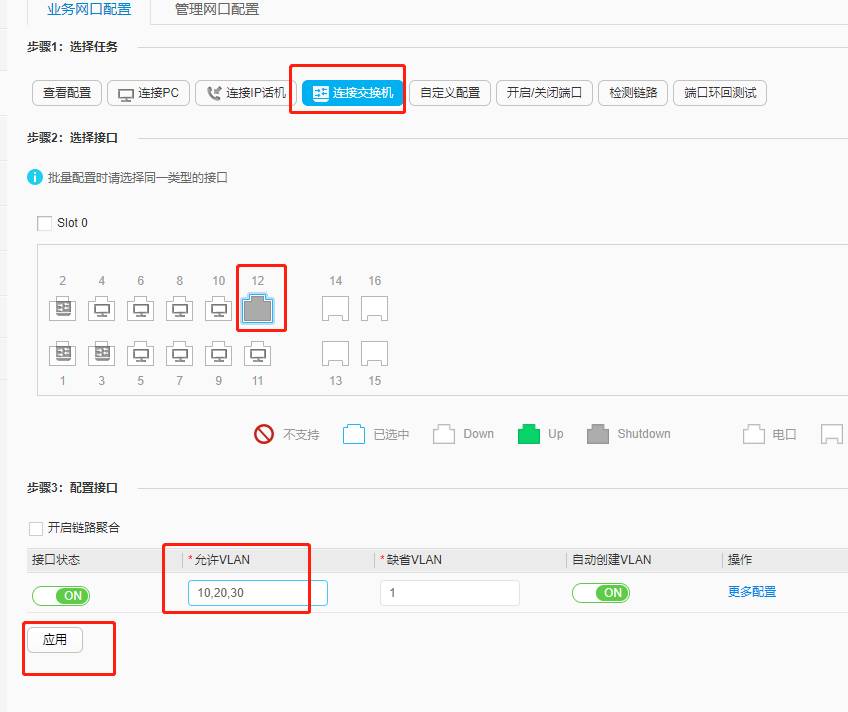Select port 2 on the switch panel
The width and height of the screenshot is (848, 712).
point(63,309)
